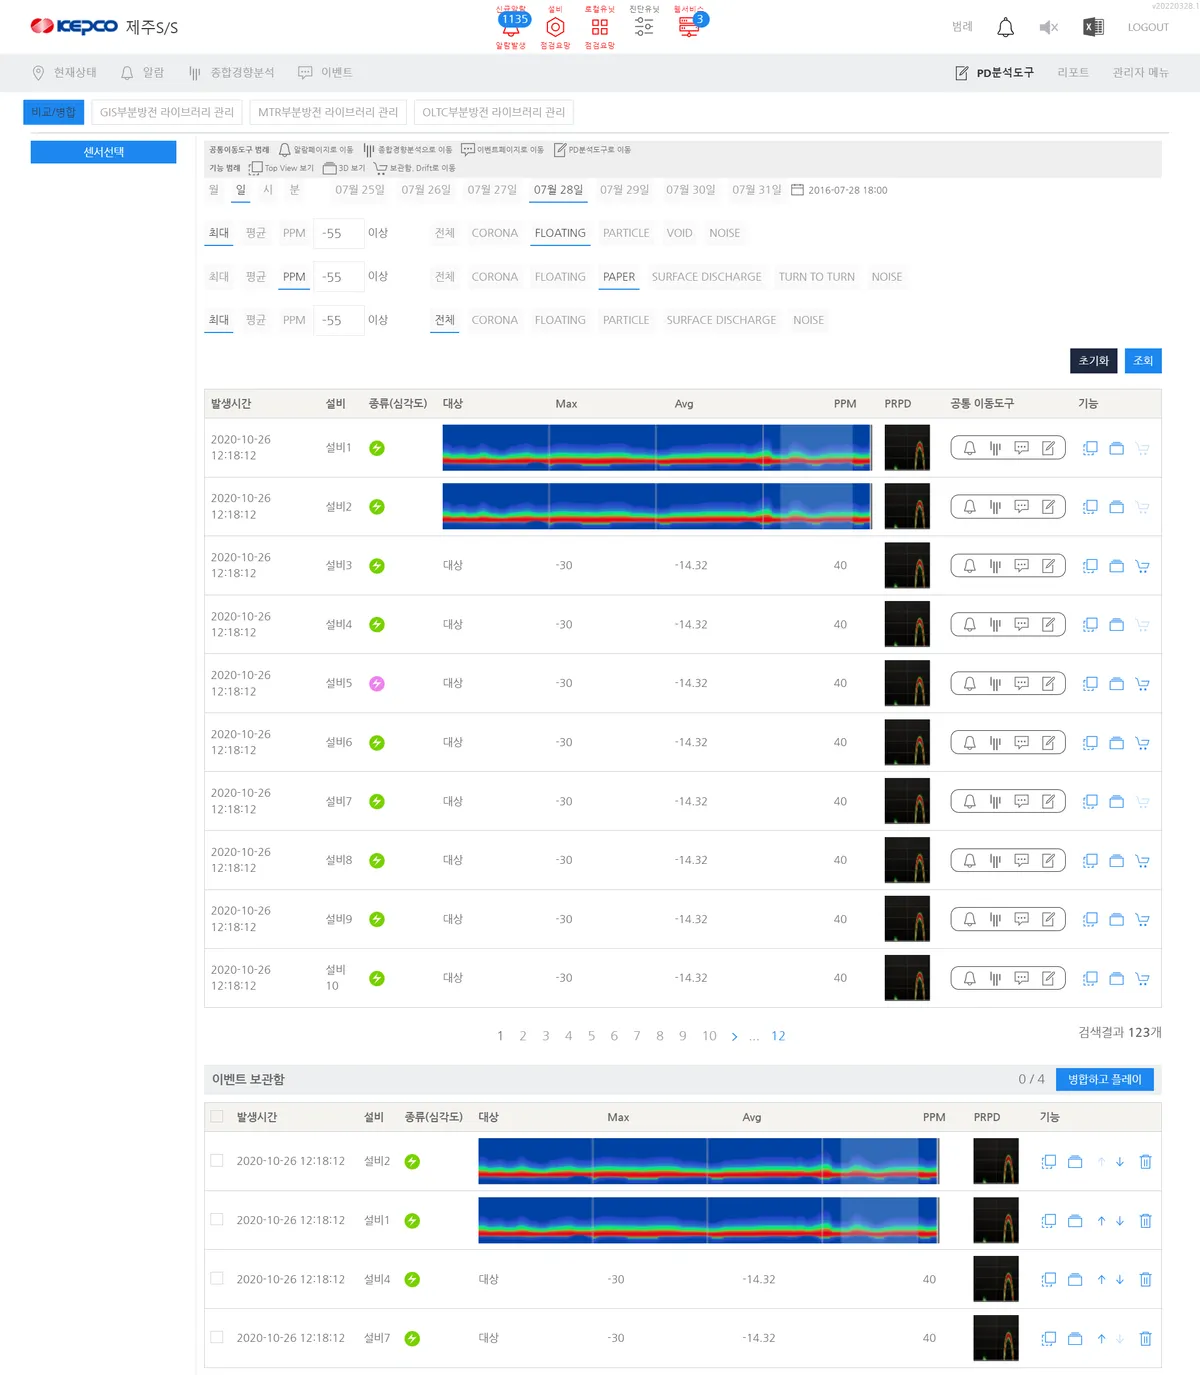Image resolution: width=1200 pixels, height=1375 pixels.
Task: Open the 리포트 menu
Action: pos(1073,73)
